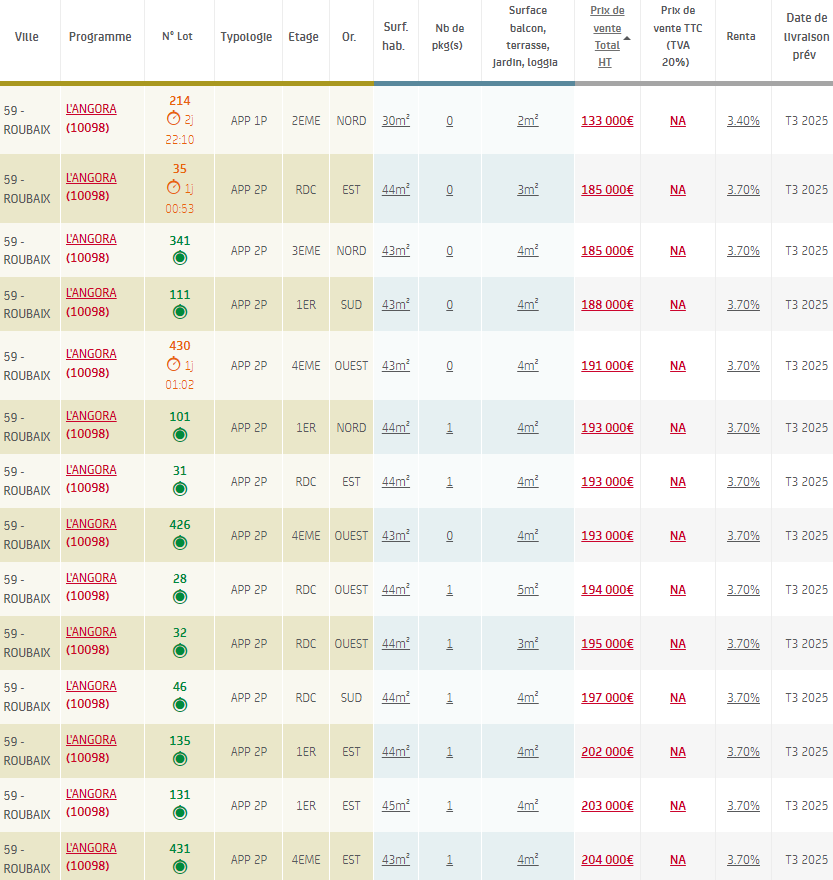
Task: Click the green availability dot for lot 341
Action: tap(180, 258)
